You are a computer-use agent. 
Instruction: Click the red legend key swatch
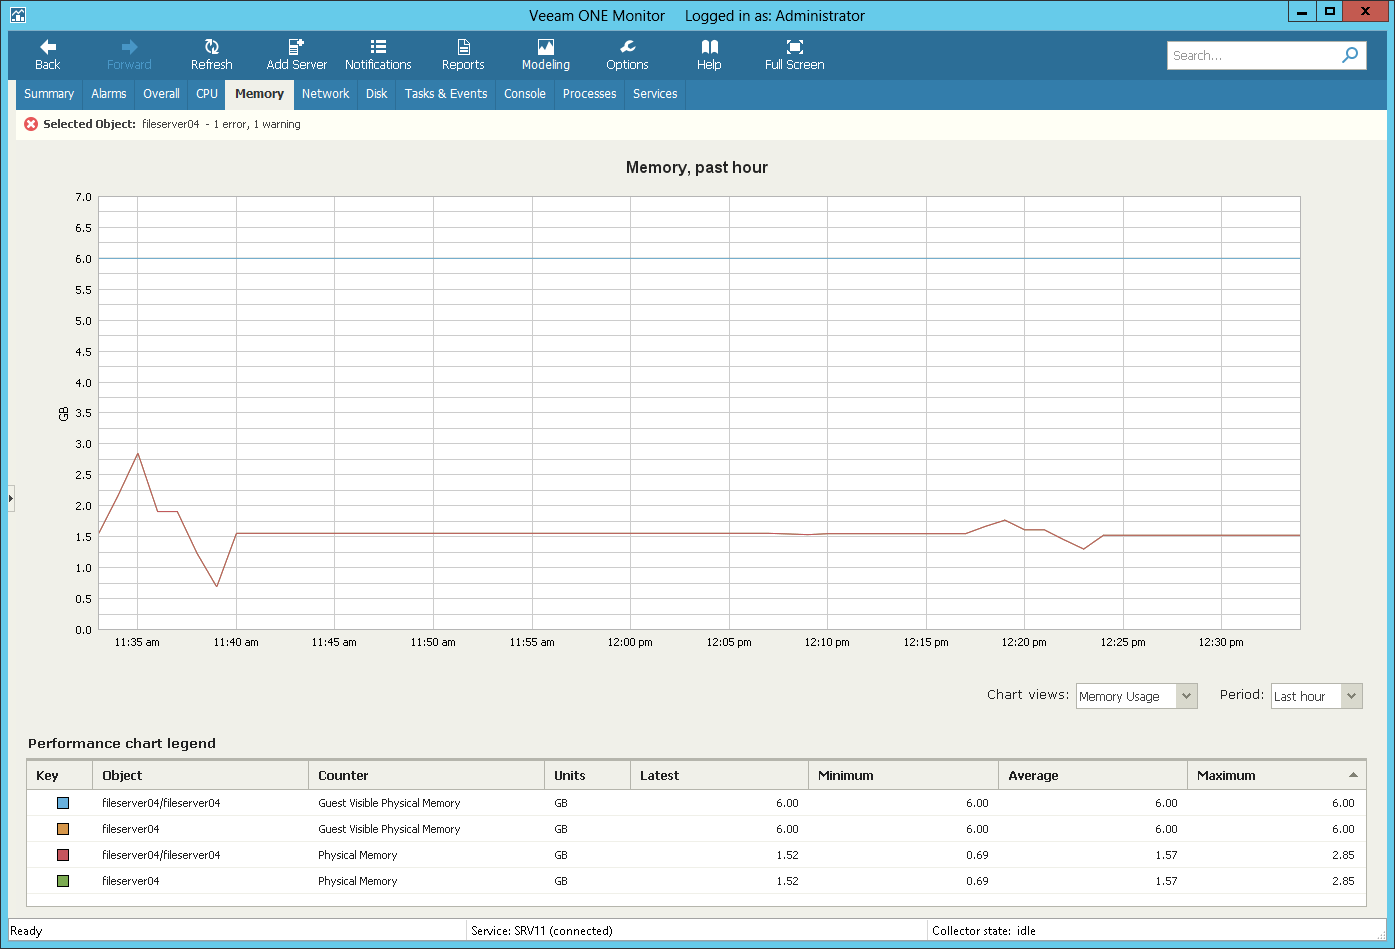pyautogui.click(x=63, y=855)
